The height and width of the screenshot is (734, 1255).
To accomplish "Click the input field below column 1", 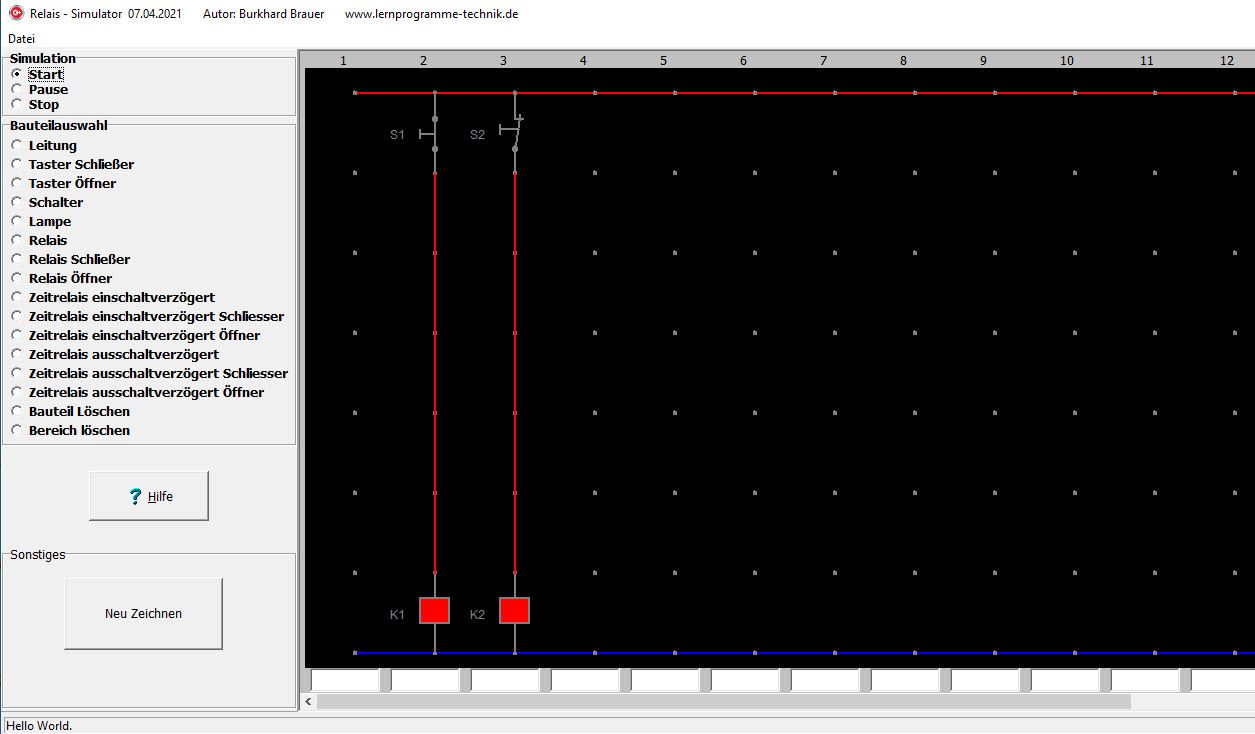I will click(x=345, y=680).
